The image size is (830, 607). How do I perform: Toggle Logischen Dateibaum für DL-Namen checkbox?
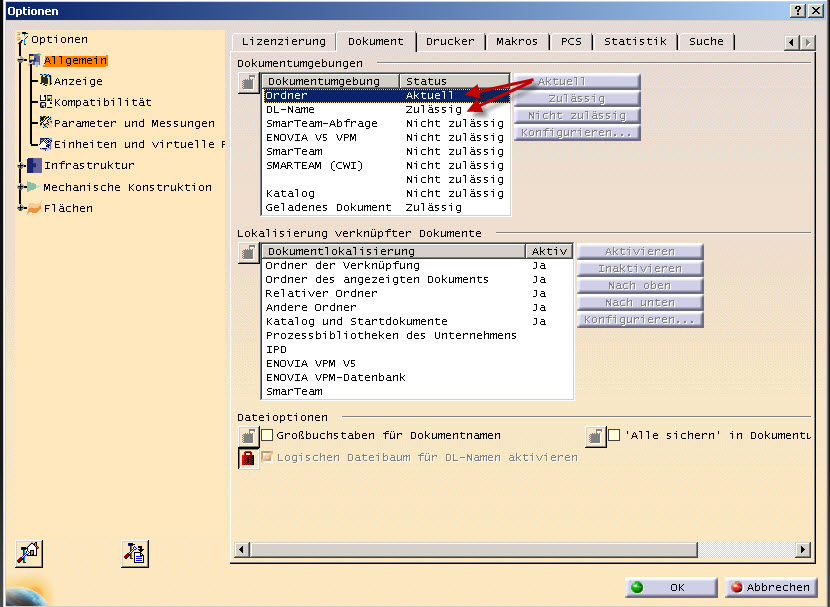(x=267, y=457)
